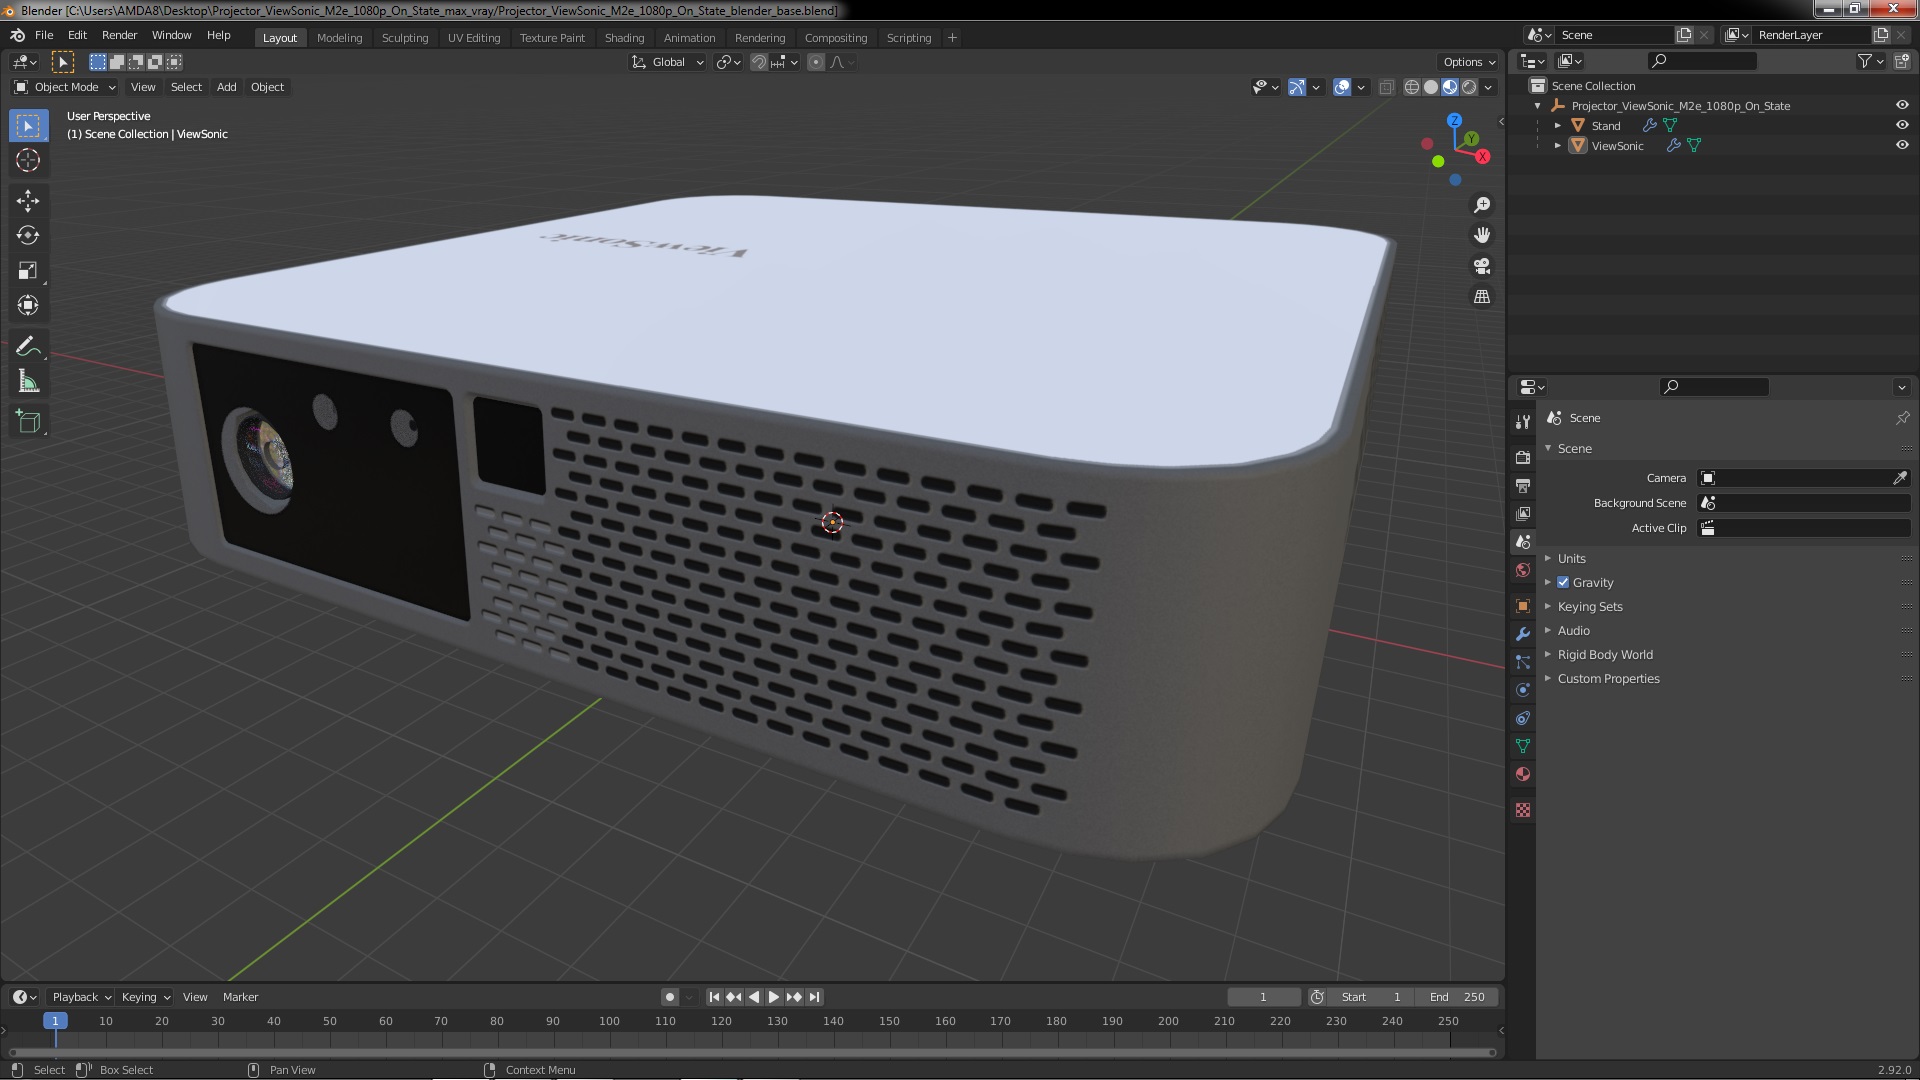Image resolution: width=1920 pixels, height=1080 pixels.
Task: Activate the Transform tool
Action: pyautogui.click(x=28, y=306)
